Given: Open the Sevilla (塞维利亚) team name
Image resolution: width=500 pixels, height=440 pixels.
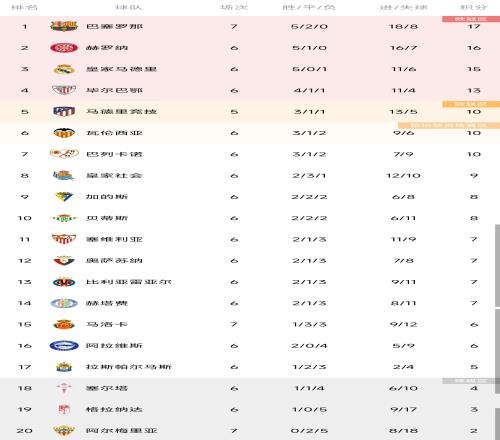Looking at the screenshot, I should tap(114, 239).
